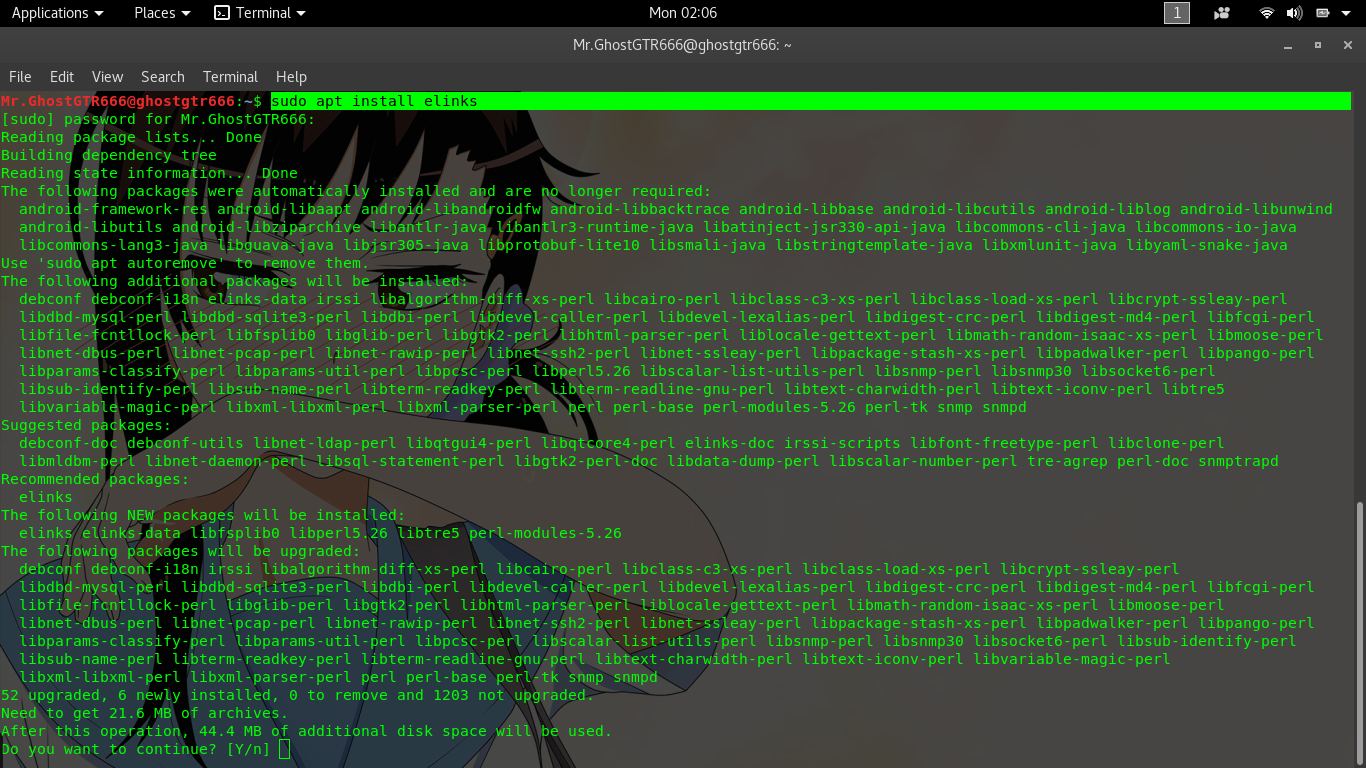Click 'Do you want to continue? [Y/n]' prompt
This screenshot has height=768, width=1366.
(135, 749)
